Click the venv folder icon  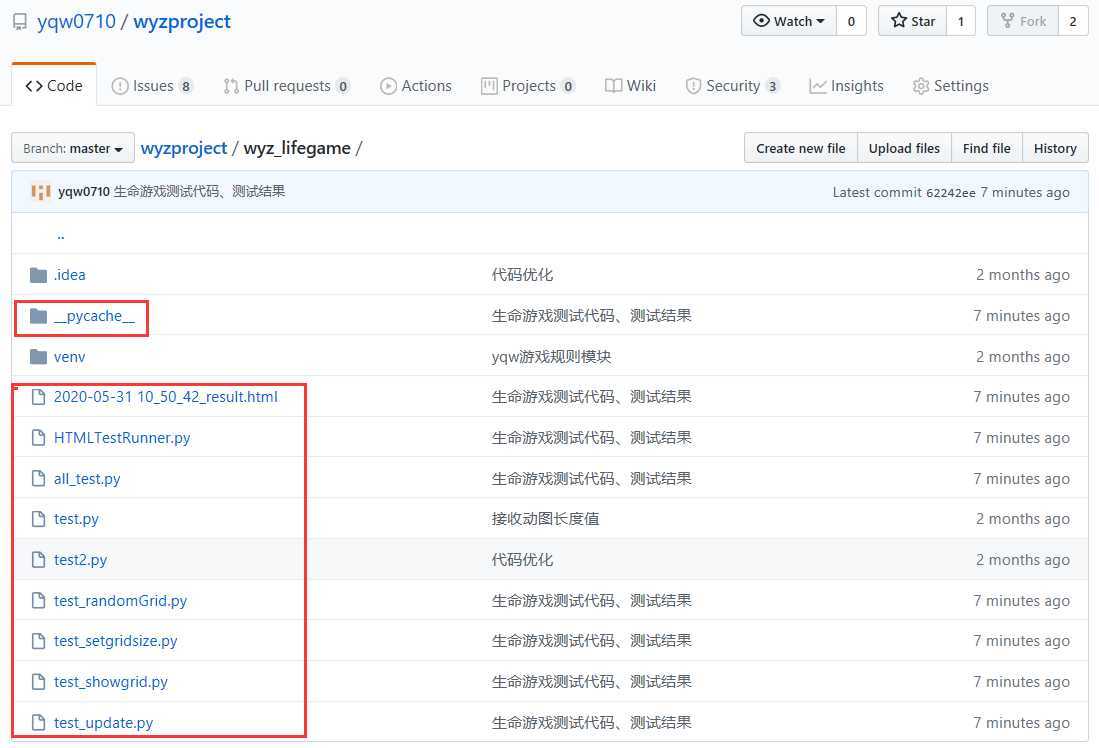tap(39, 357)
